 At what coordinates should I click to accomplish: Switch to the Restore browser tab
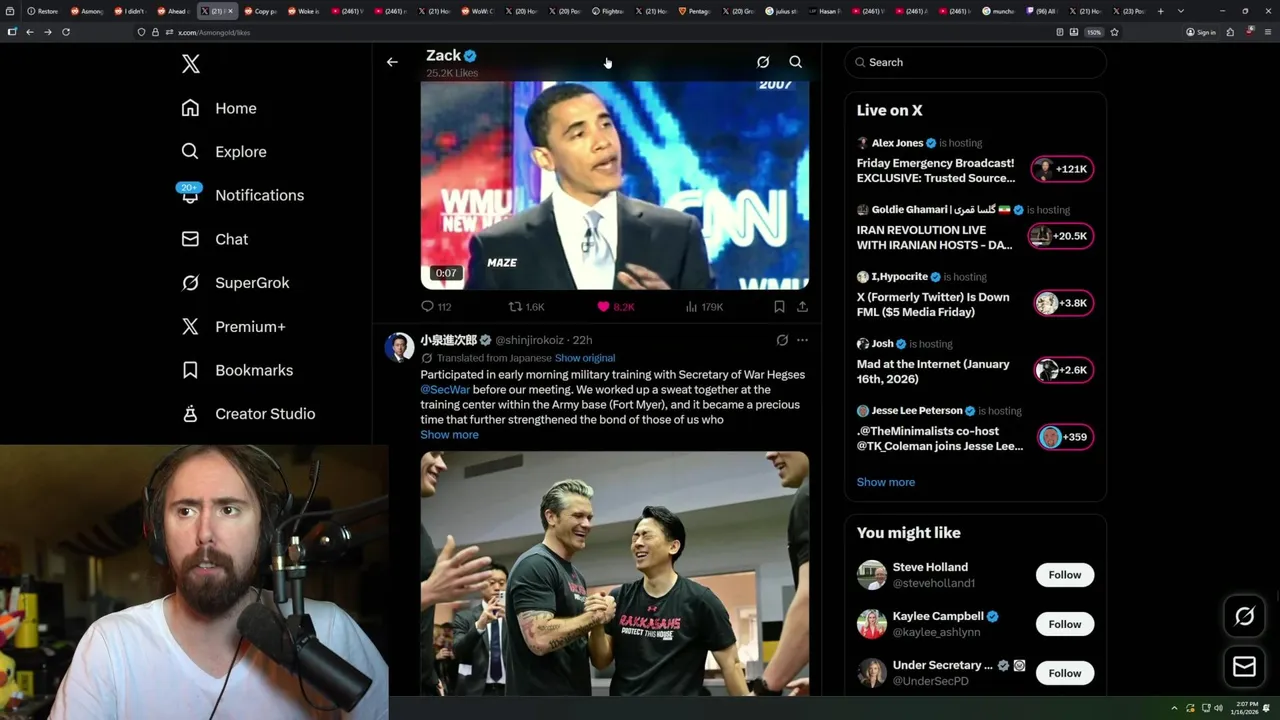coord(43,11)
